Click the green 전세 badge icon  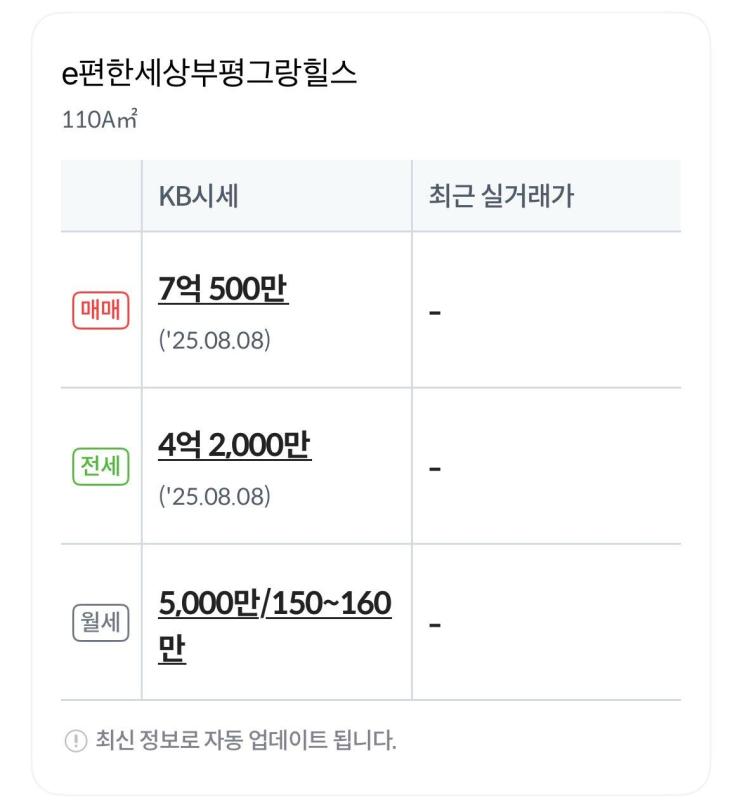click(x=101, y=466)
